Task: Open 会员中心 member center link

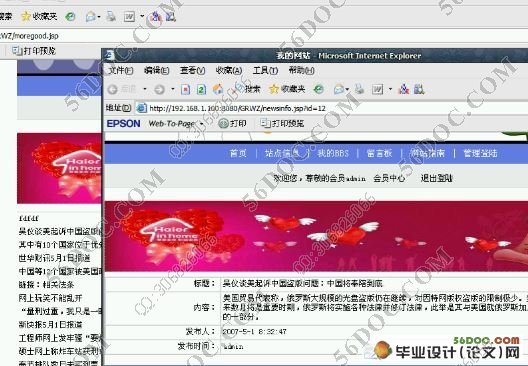Action: coord(389,178)
